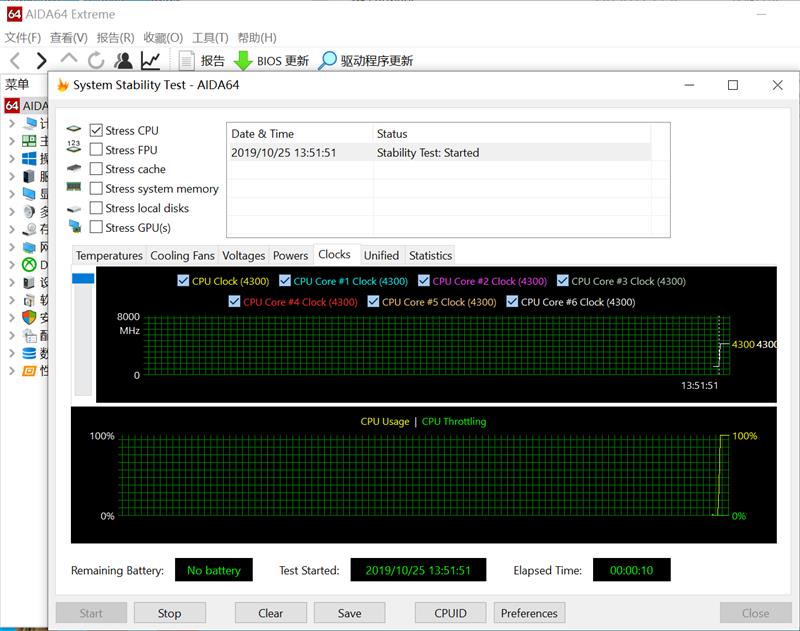Click the up-level arrow toolbar icon
The height and width of the screenshot is (631, 800).
pyautogui.click(x=69, y=58)
